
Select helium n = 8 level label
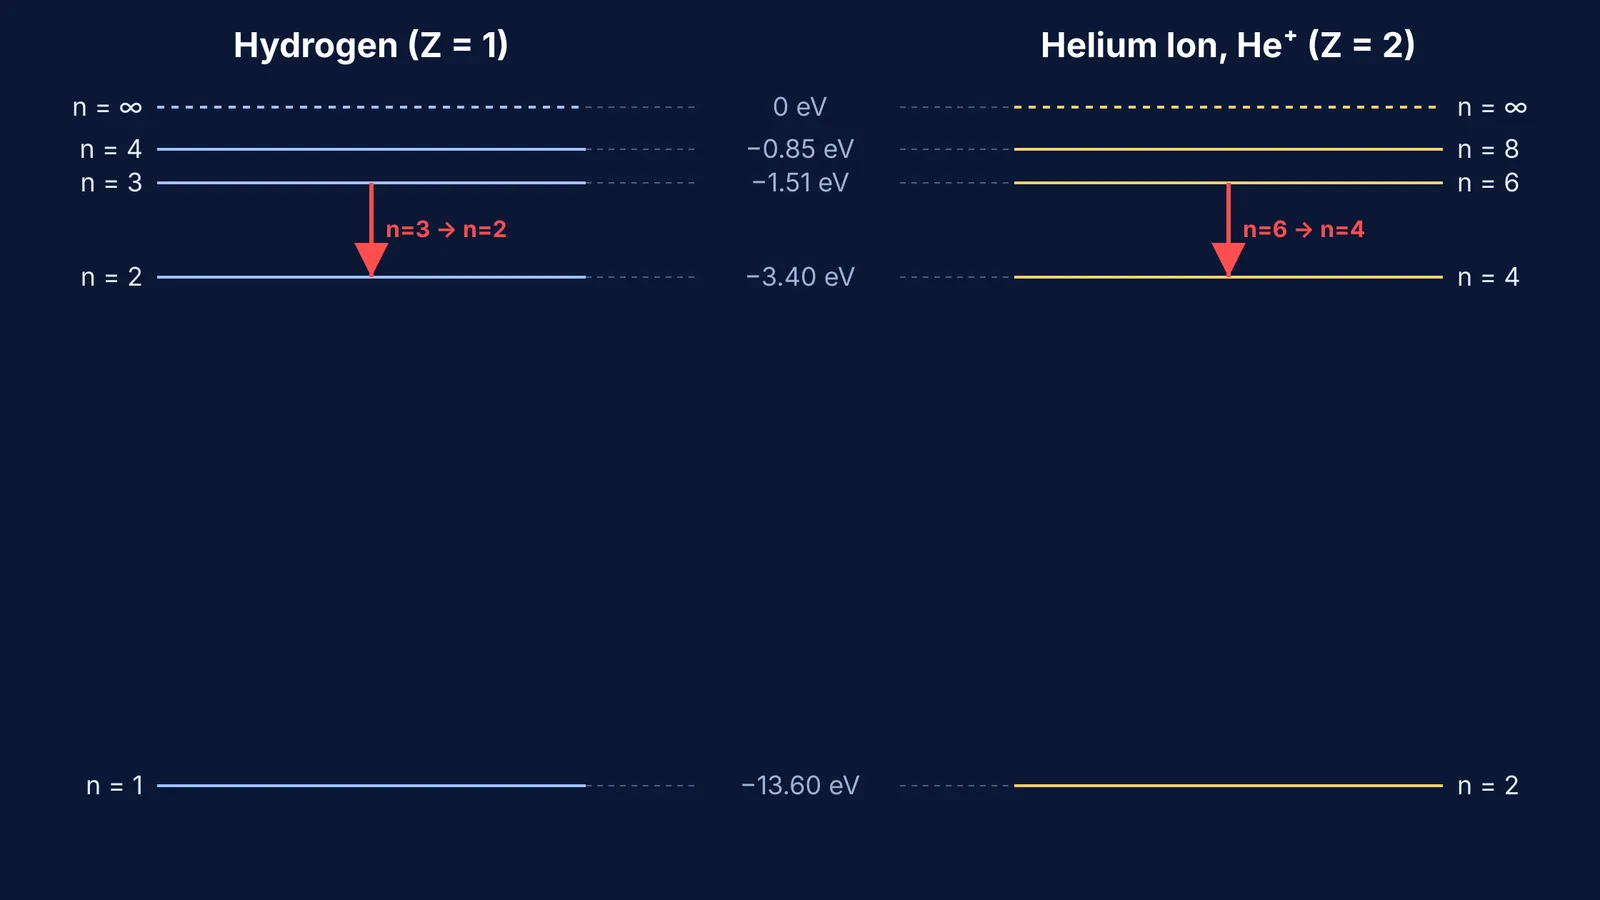(1488, 149)
